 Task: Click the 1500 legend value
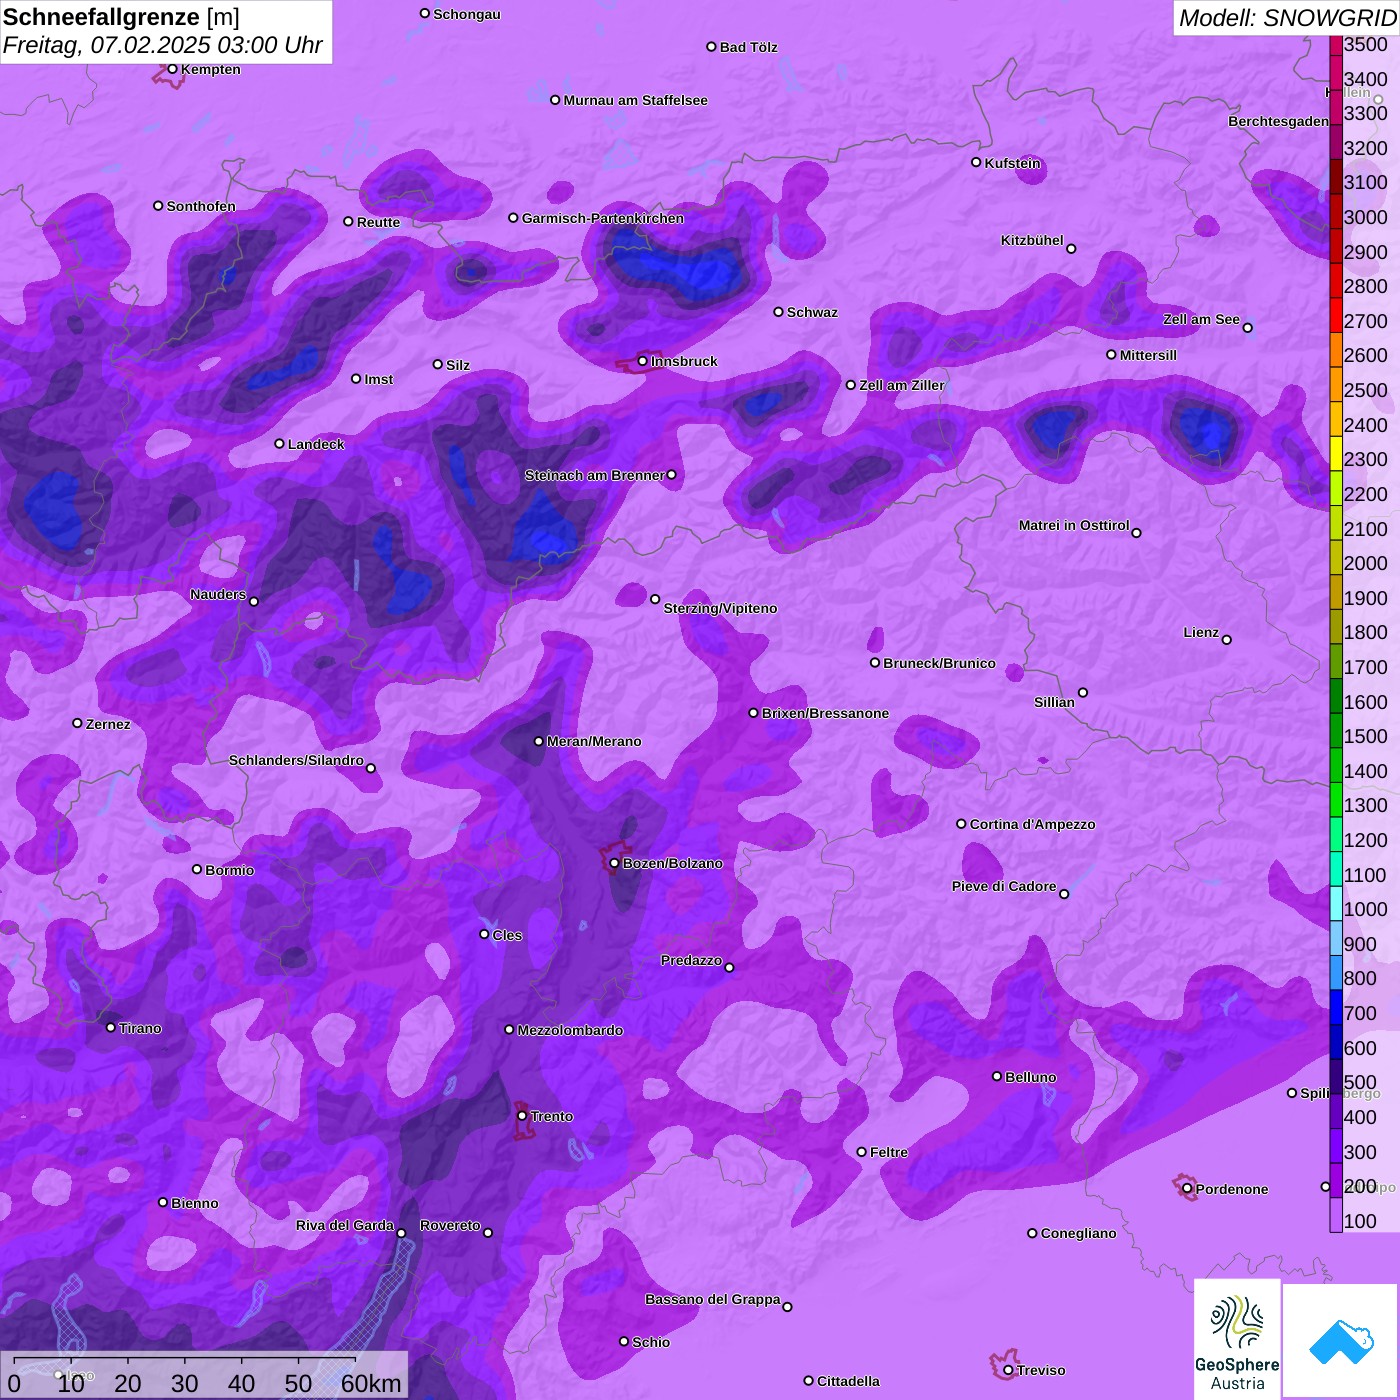(1365, 736)
